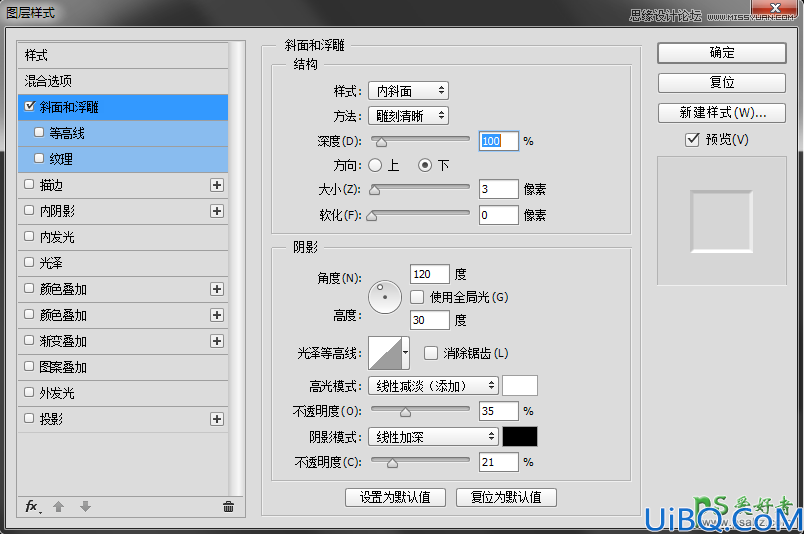Viewport: 804px width, 534px height.
Task: Open the 阴影模式 blend mode dropdown
Action: (433, 437)
